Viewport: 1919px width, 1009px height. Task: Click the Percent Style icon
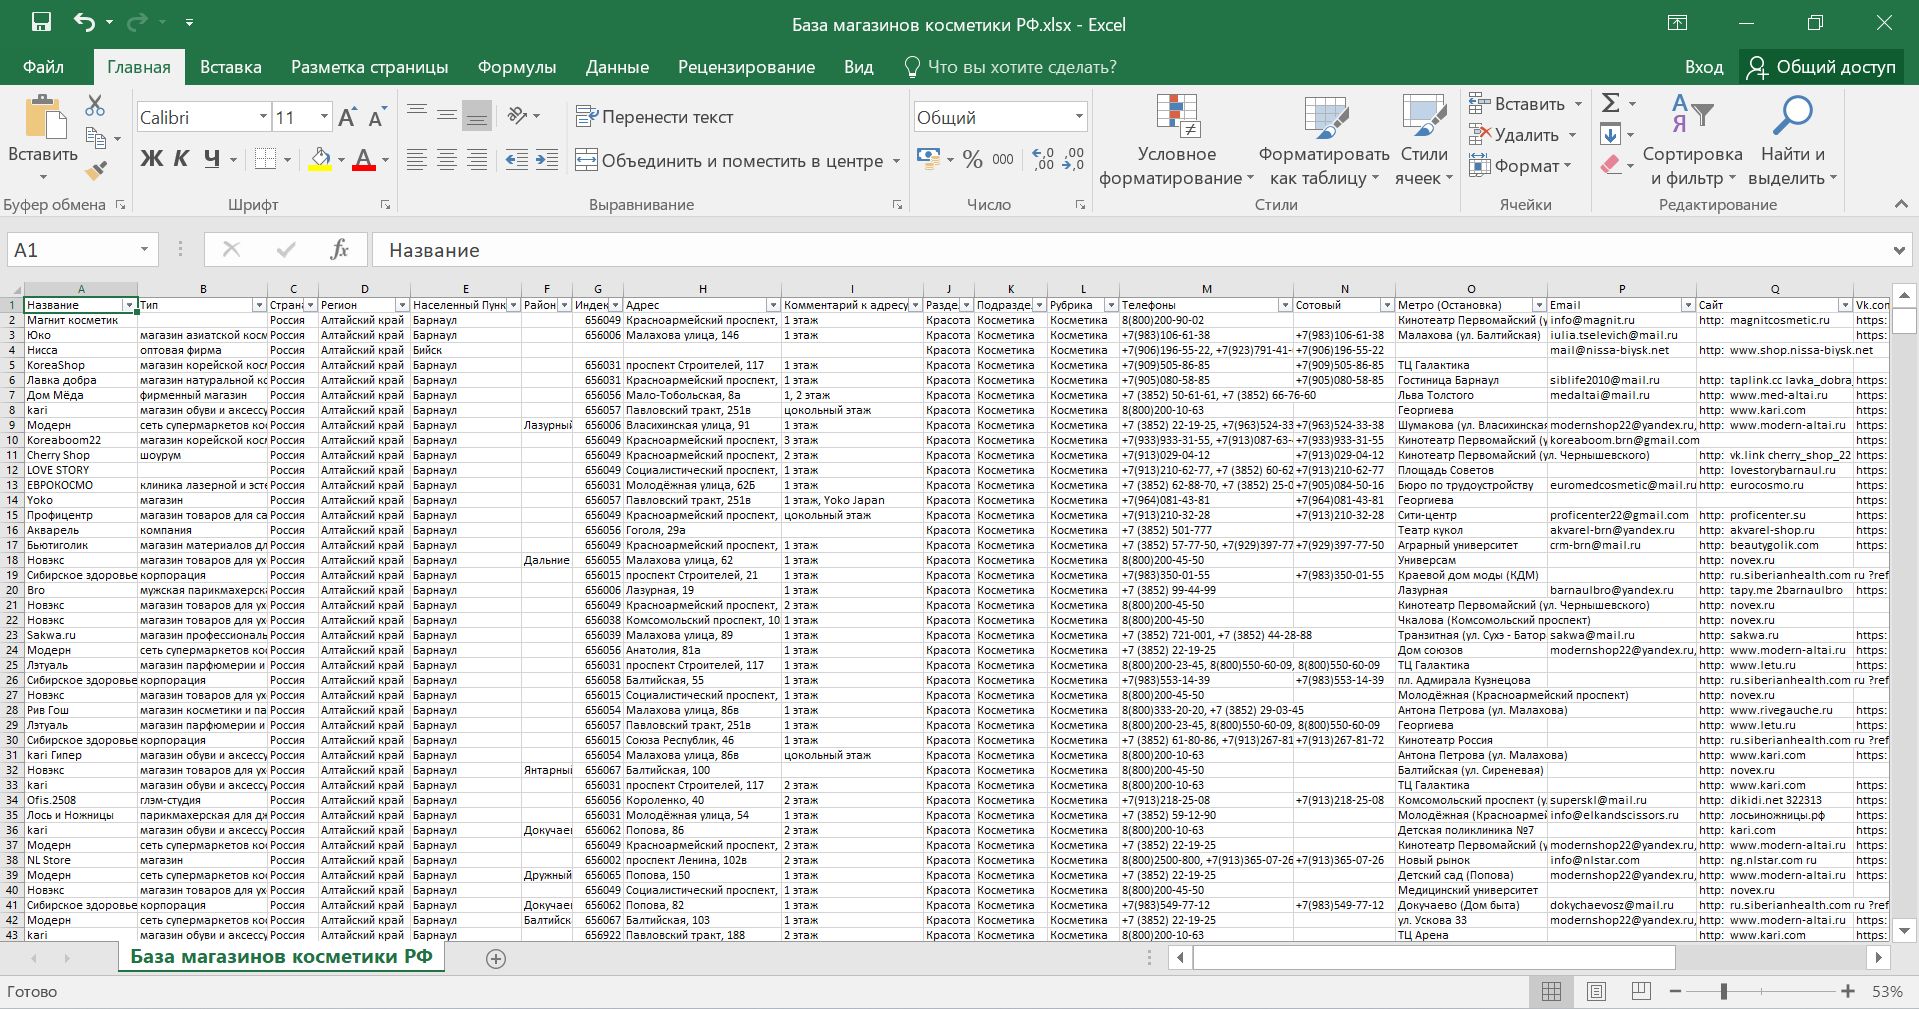[972, 160]
